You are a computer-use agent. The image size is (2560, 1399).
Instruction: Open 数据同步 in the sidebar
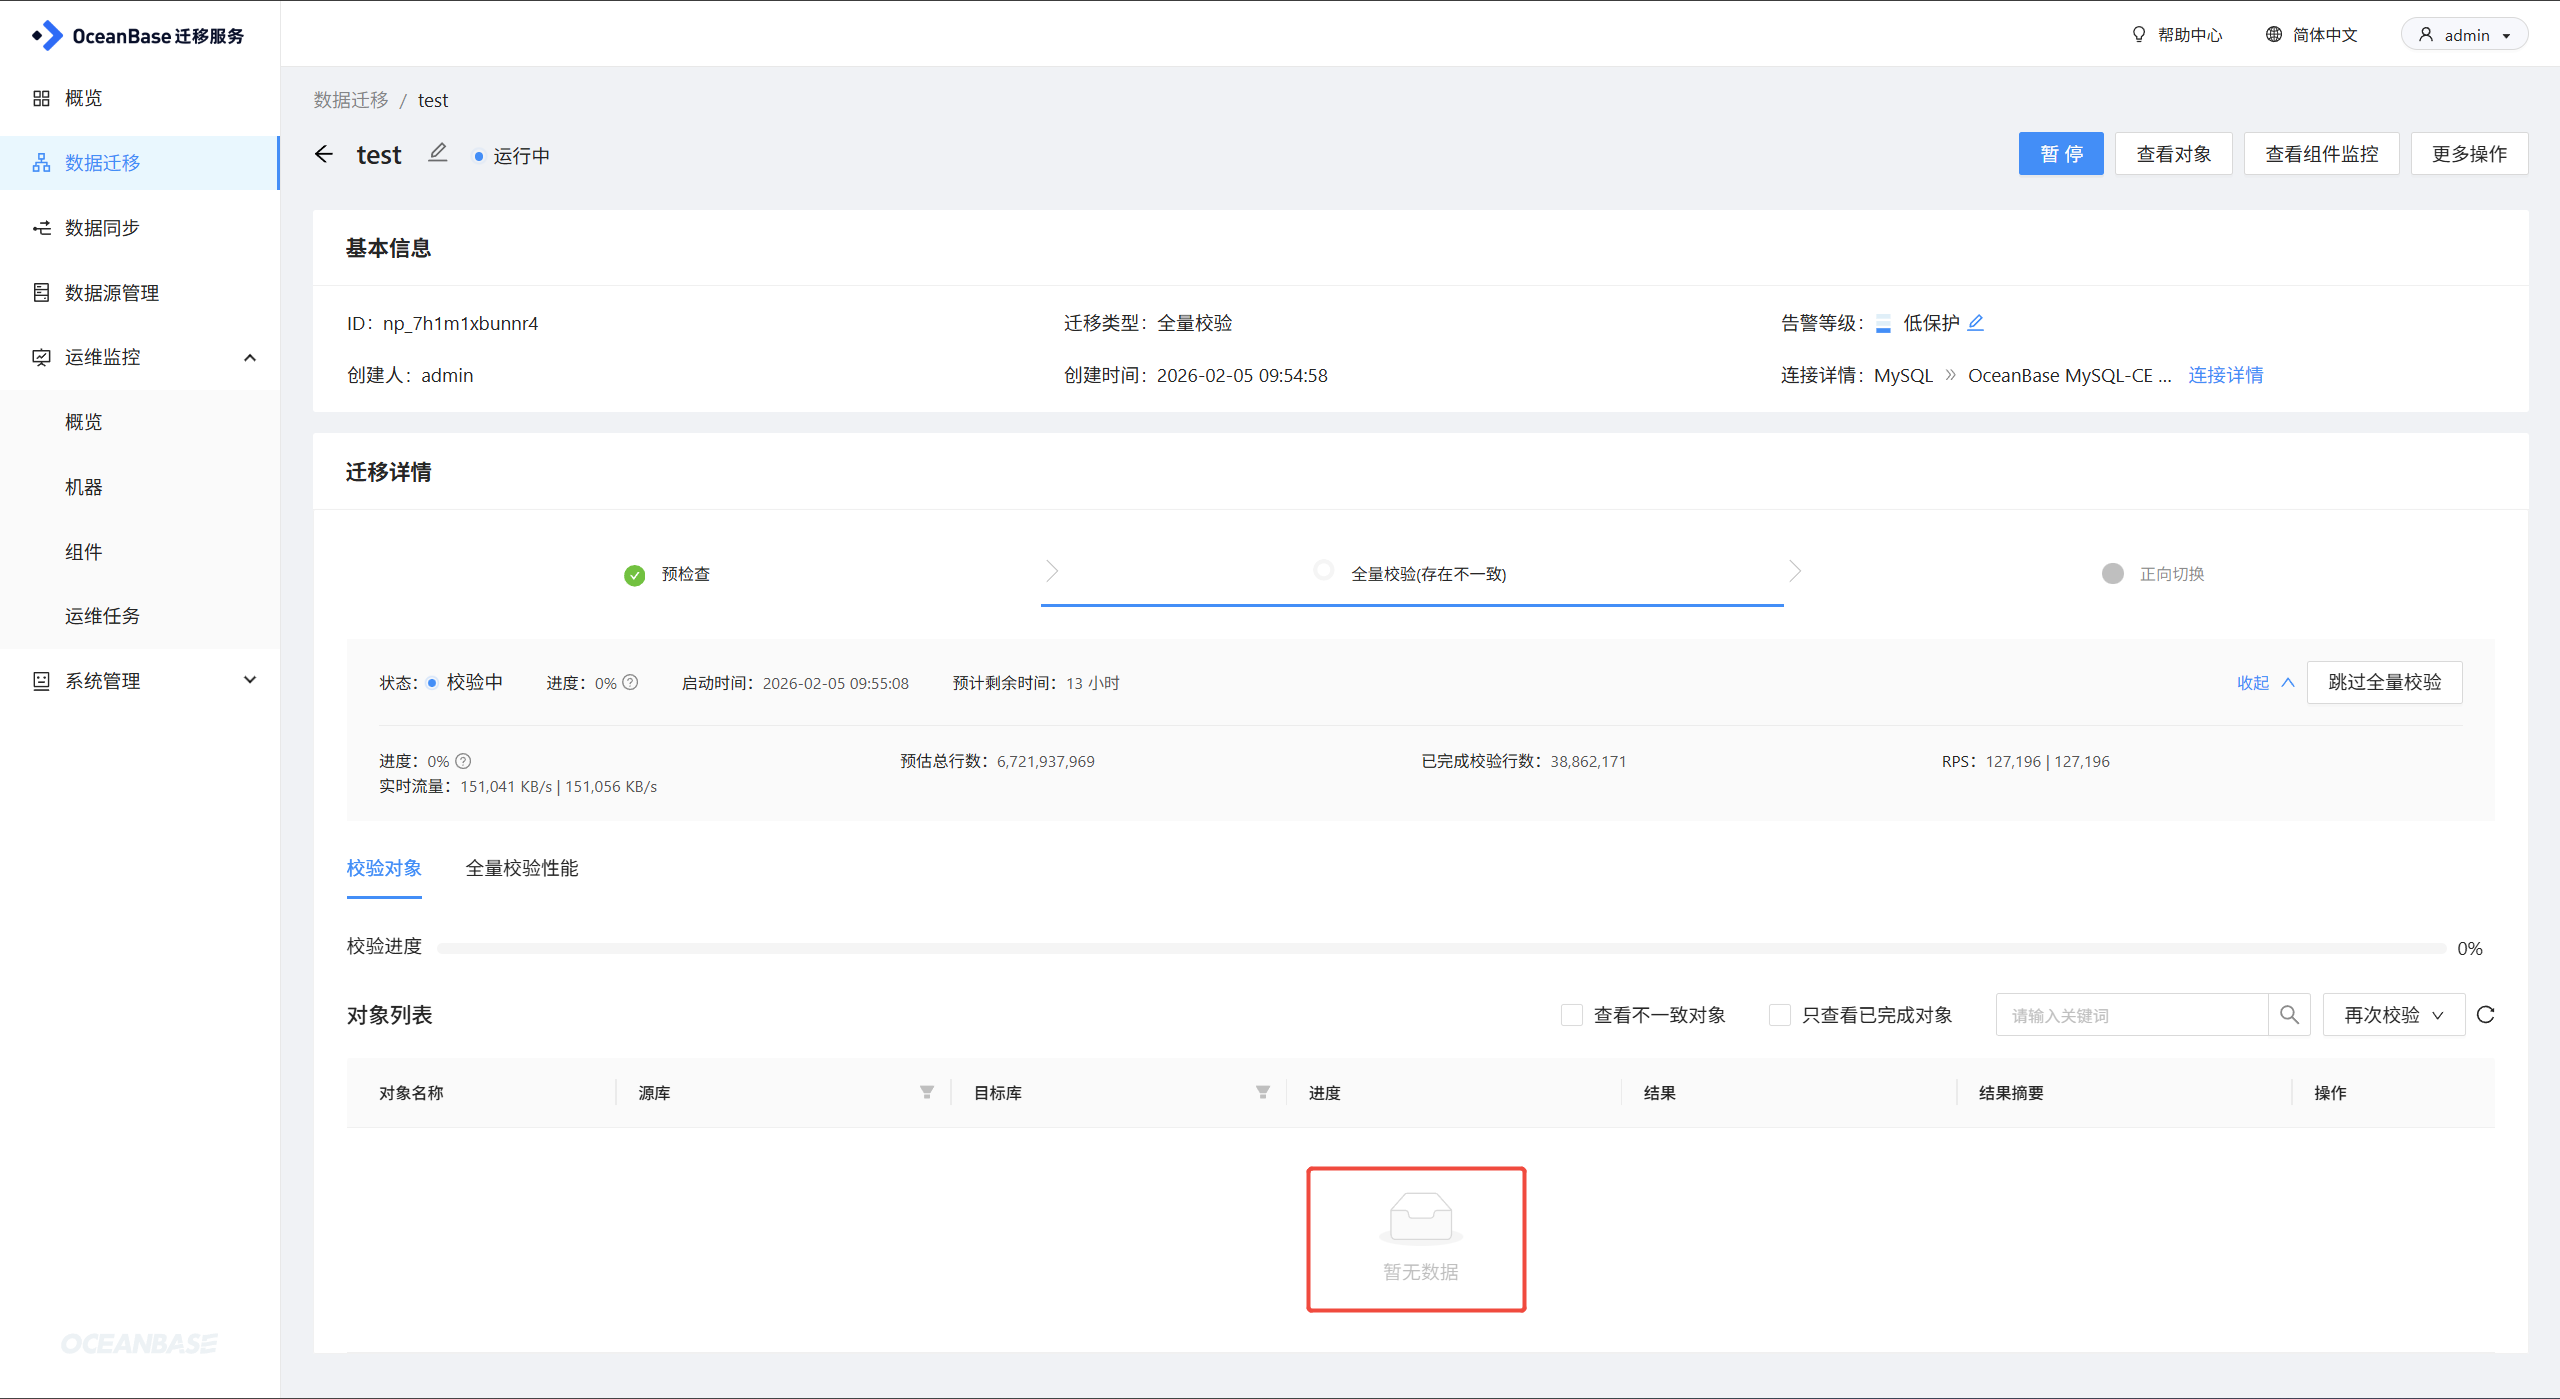pyautogui.click(x=102, y=228)
